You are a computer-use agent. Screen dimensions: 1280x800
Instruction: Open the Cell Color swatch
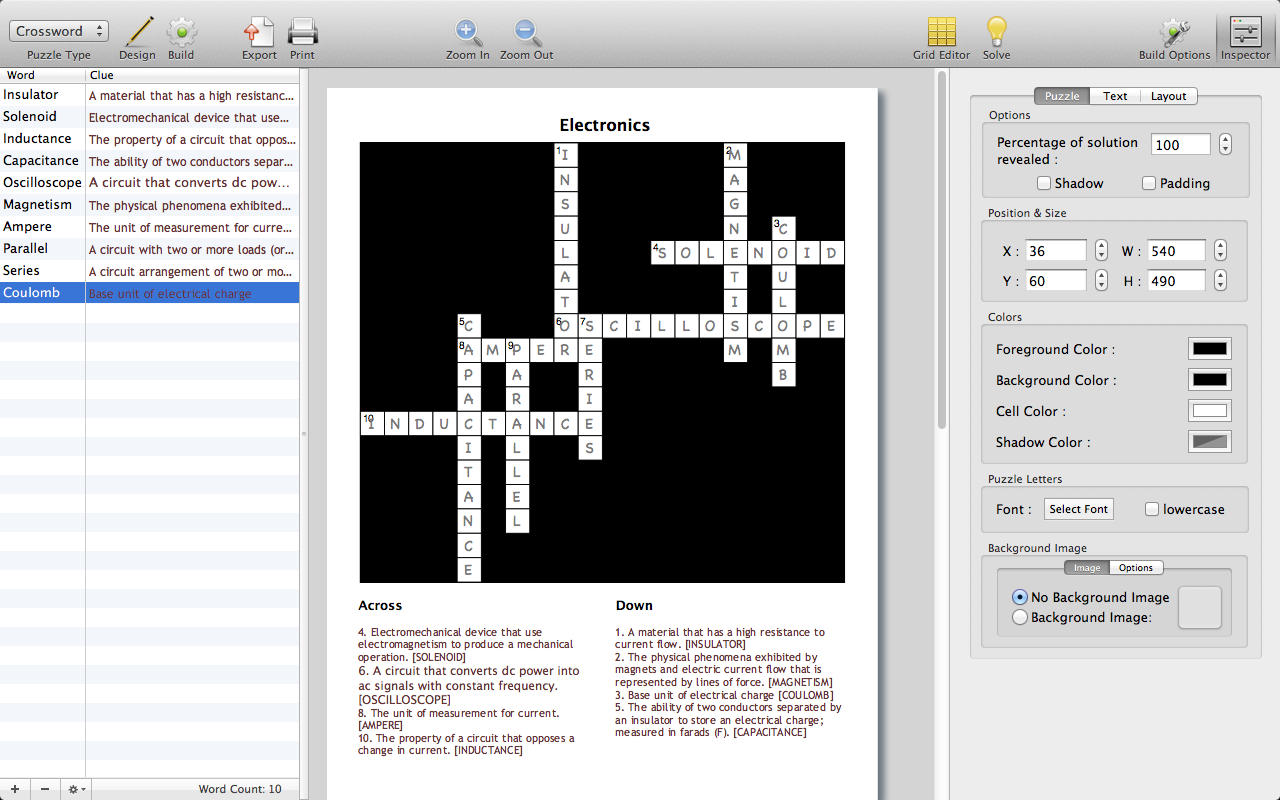click(x=1209, y=411)
